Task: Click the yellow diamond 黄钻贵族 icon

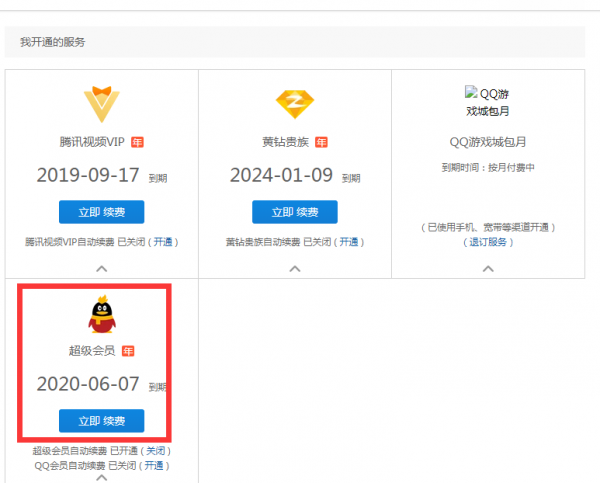Action: [295, 104]
